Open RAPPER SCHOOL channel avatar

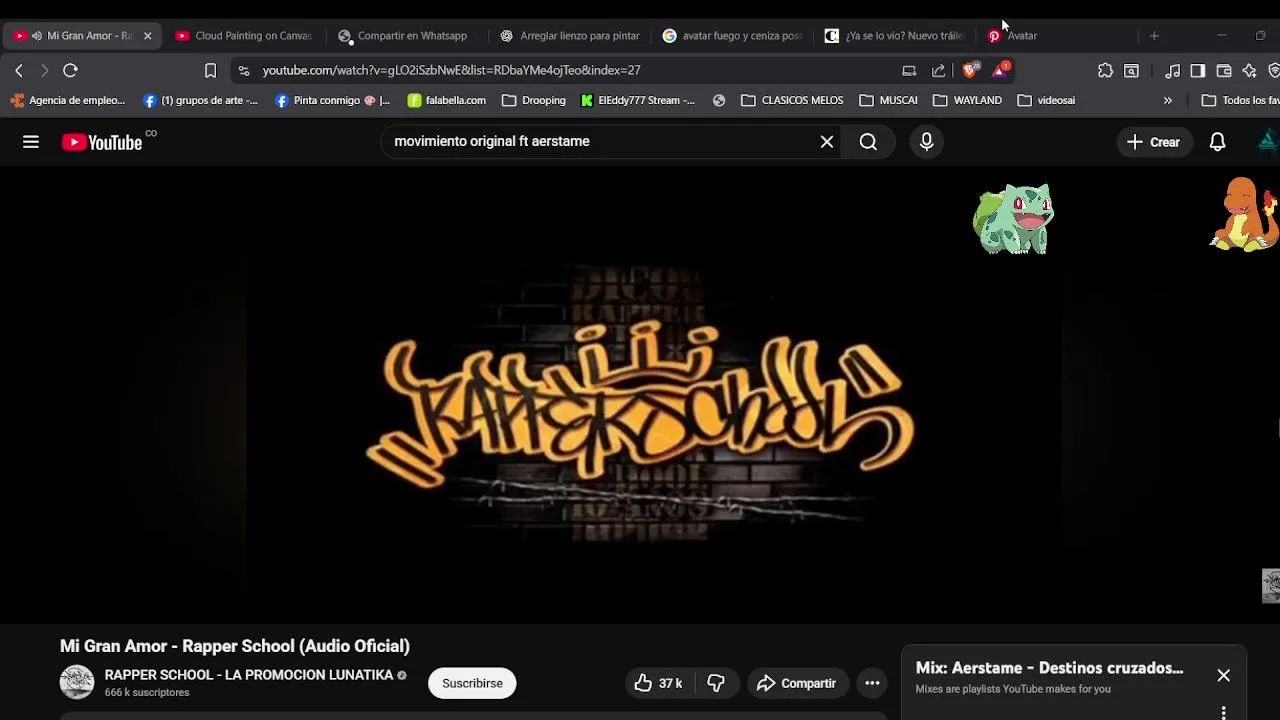pyautogui.click(x=77, y=682)
